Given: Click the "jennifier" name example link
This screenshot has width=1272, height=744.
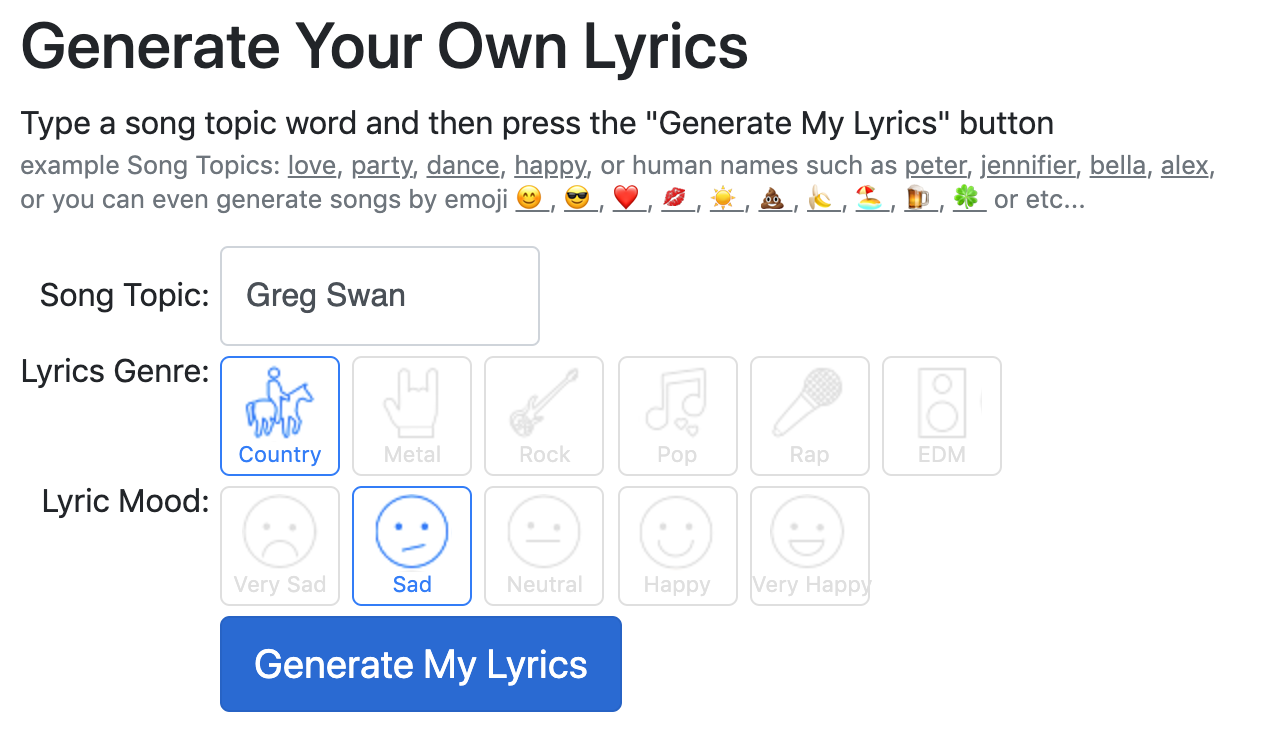Looking at the screenshot, I should tap(1027, 165).
